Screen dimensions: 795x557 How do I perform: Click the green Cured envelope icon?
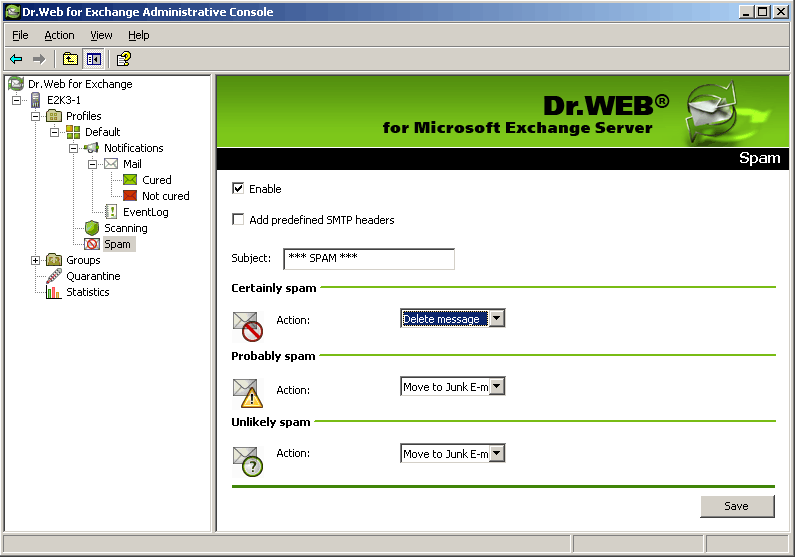click(130, 180)
